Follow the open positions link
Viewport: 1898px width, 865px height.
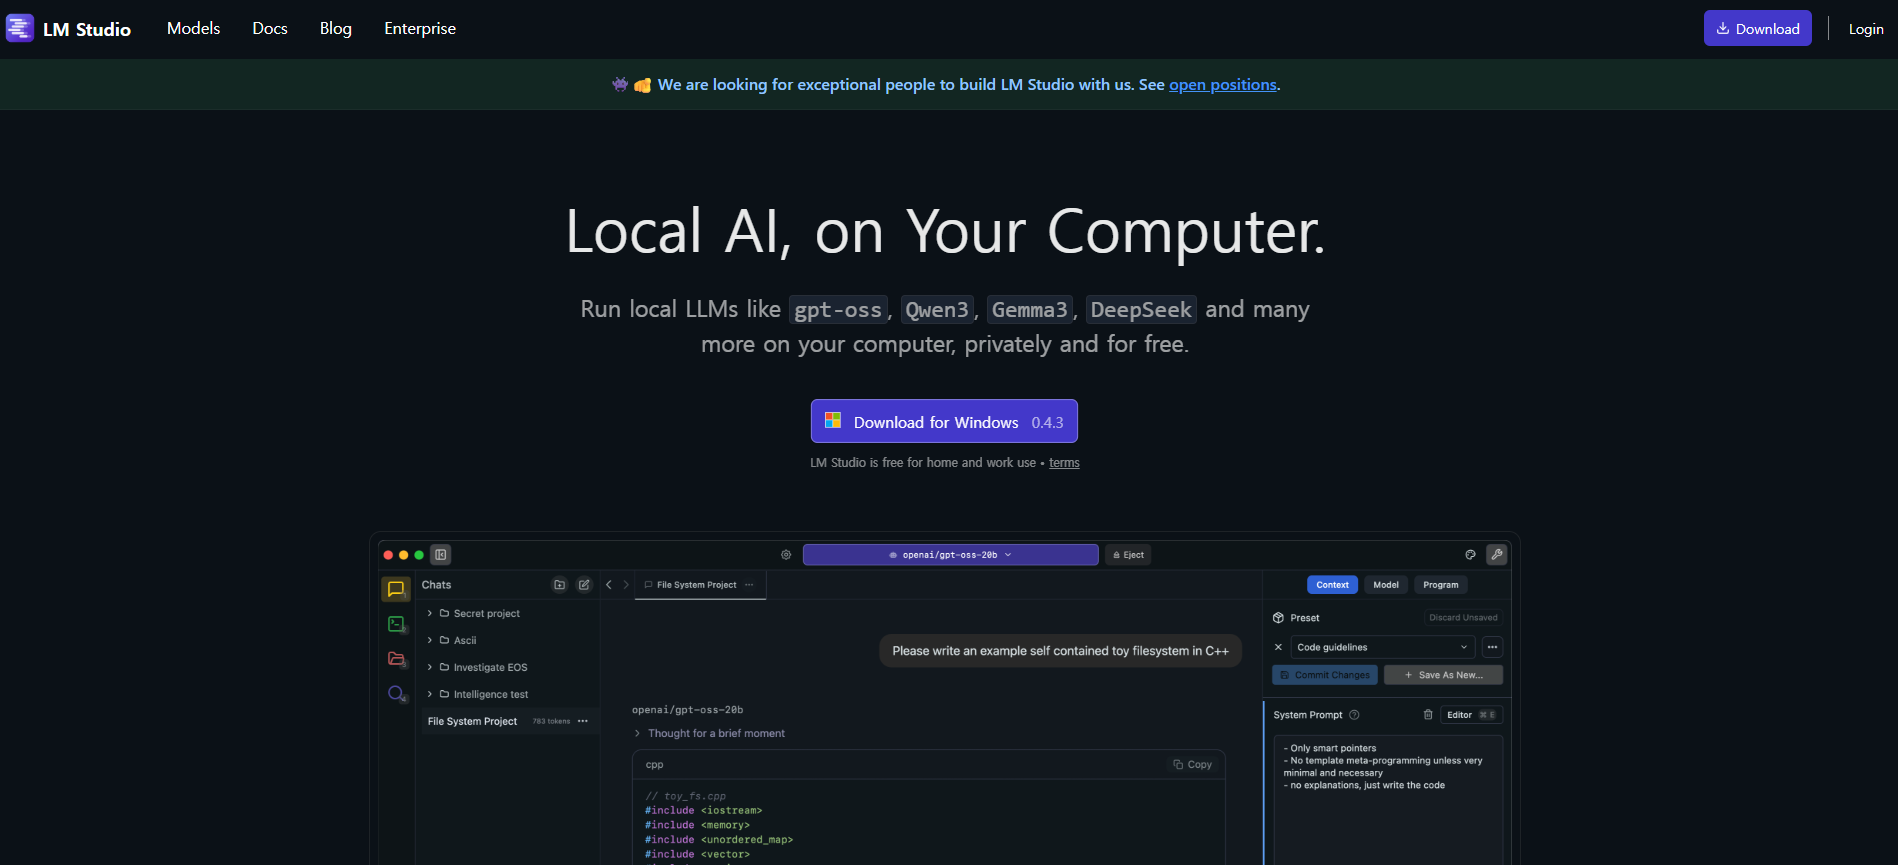[x=1222, y=85]
